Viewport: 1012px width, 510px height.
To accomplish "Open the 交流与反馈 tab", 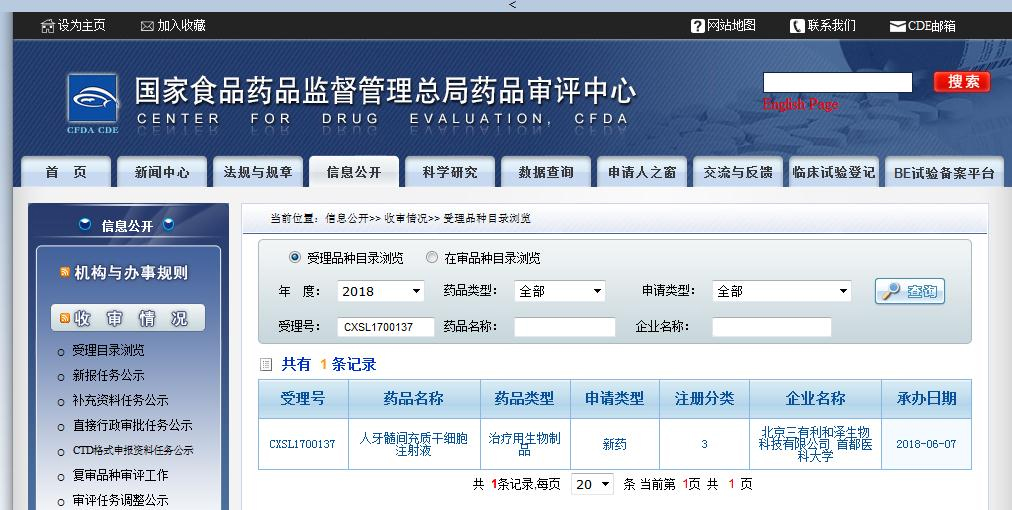I will pos(738,172).
